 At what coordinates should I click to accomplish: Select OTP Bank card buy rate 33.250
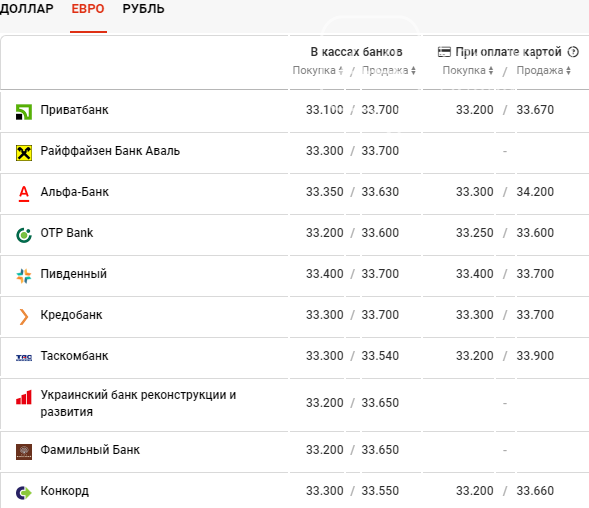coord(475,233)
